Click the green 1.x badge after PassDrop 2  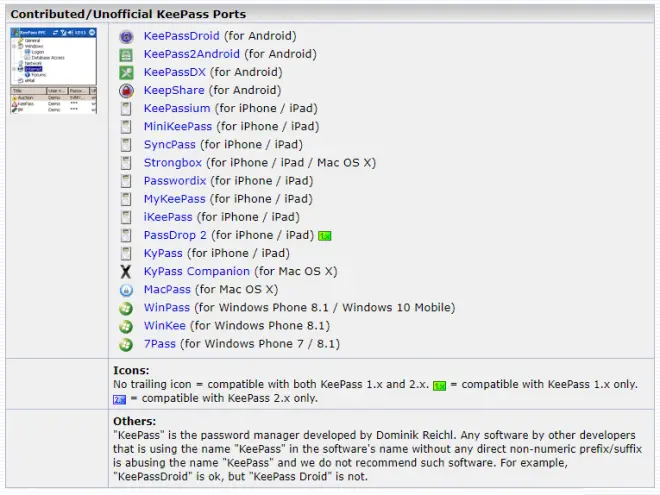(x=325, y=236)
